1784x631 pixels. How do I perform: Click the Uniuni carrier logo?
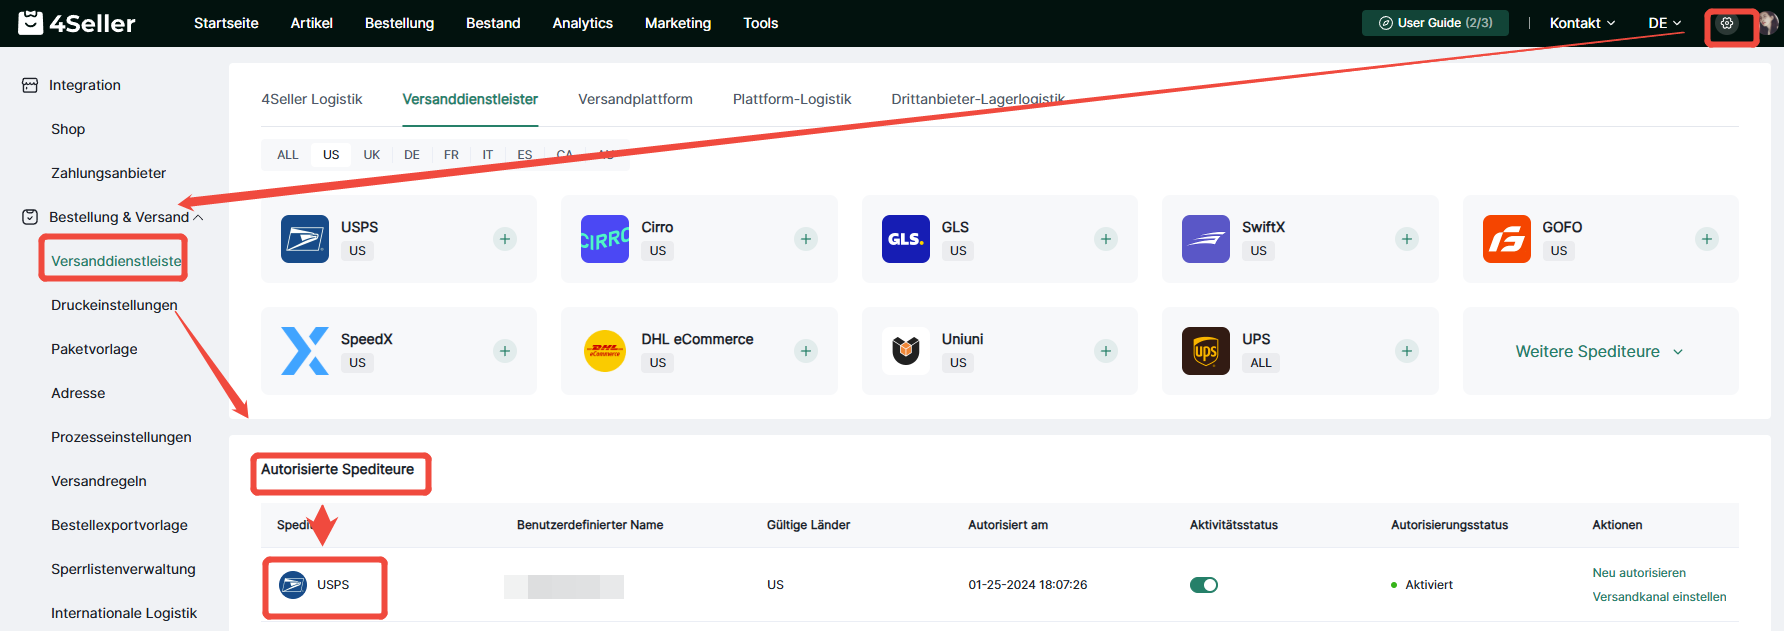(x=906, y=351)
